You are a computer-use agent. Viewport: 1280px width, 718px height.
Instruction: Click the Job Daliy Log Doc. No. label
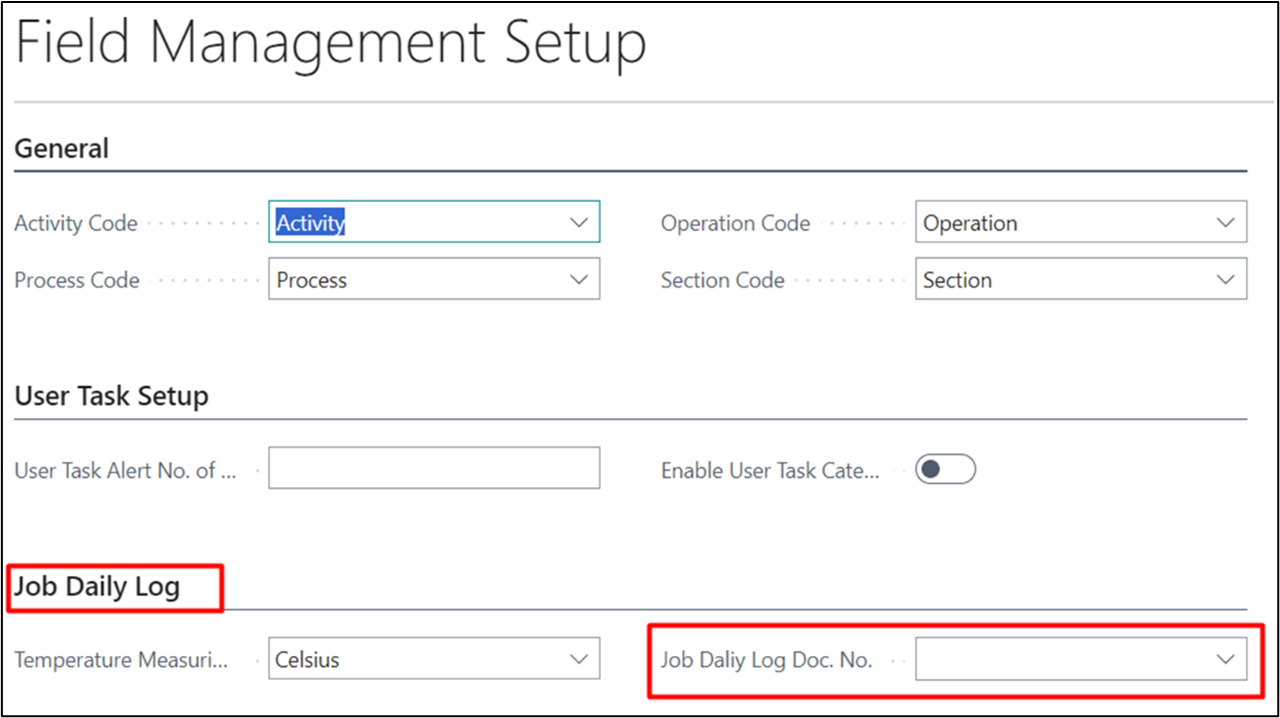766,661
